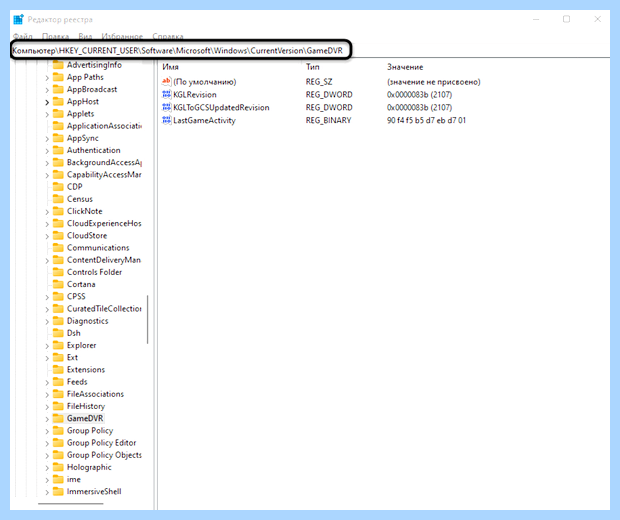Open the Favorites (Избранное) menu

point(122,36)
